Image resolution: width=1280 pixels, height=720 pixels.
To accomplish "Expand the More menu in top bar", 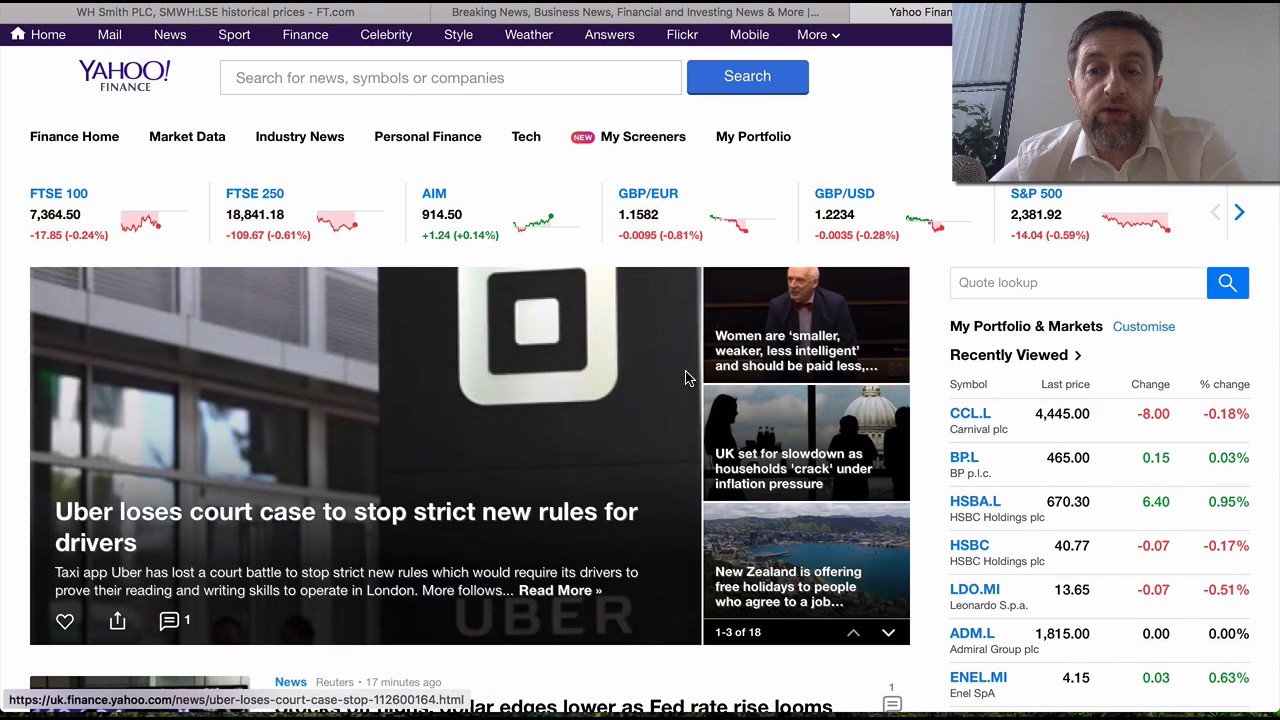I will pos(818,35).
